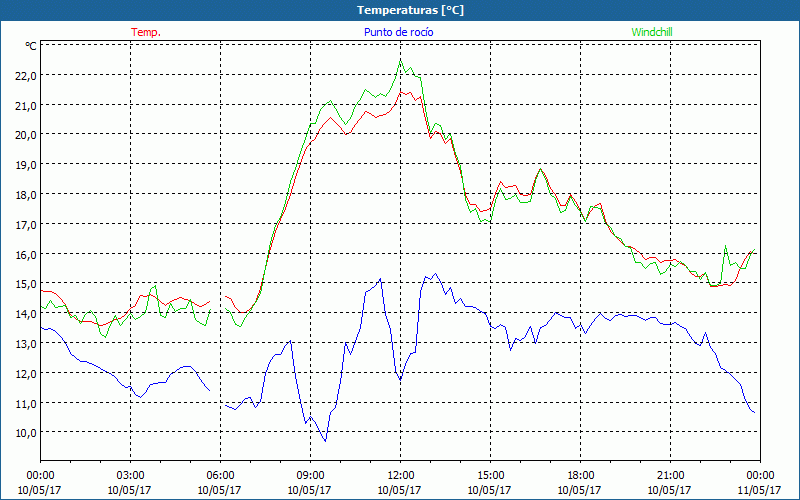Click the 03:00 time label
Image resolution: width=800 pixels, height=500 pixels.
pos(130,476)
